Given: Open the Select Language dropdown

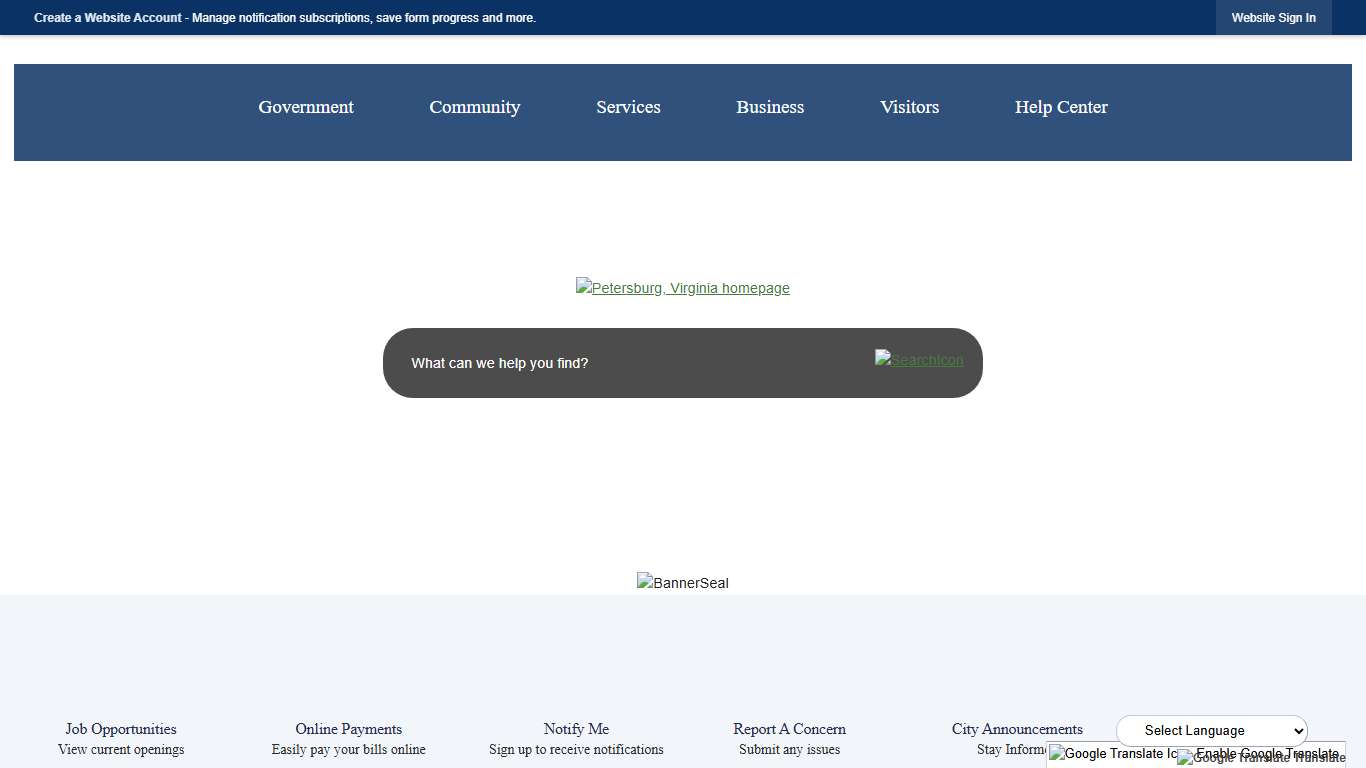Looking at the screenshot, I should pos(1211,730).
